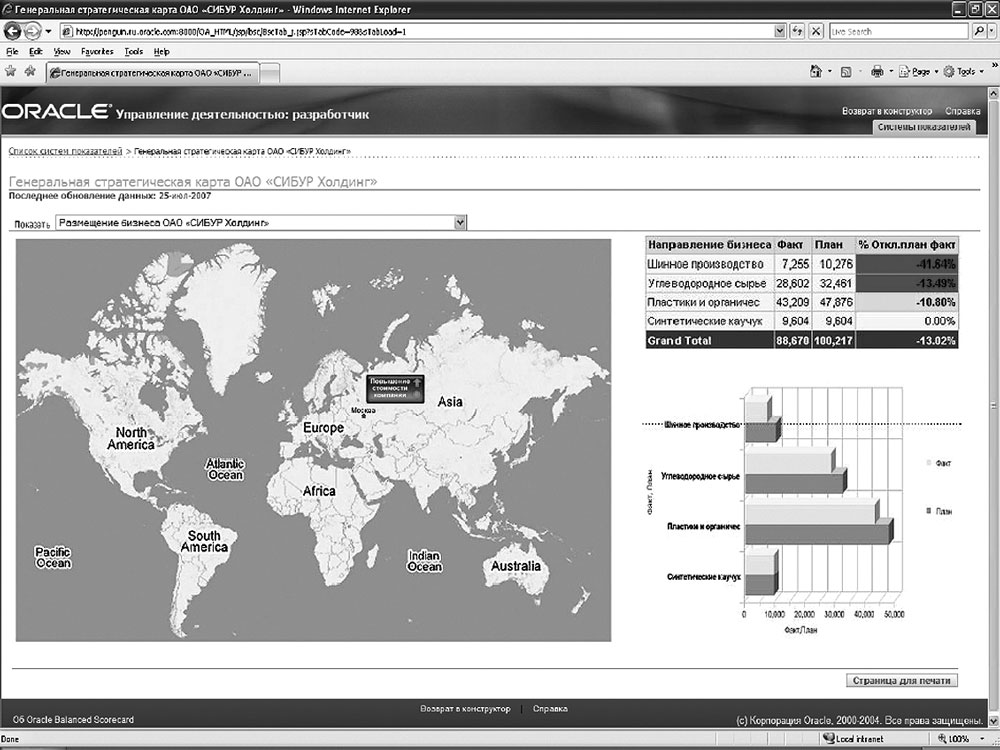Select the Системы показателей tab
Screen dimensions: 1000x750
click(923, 127)
